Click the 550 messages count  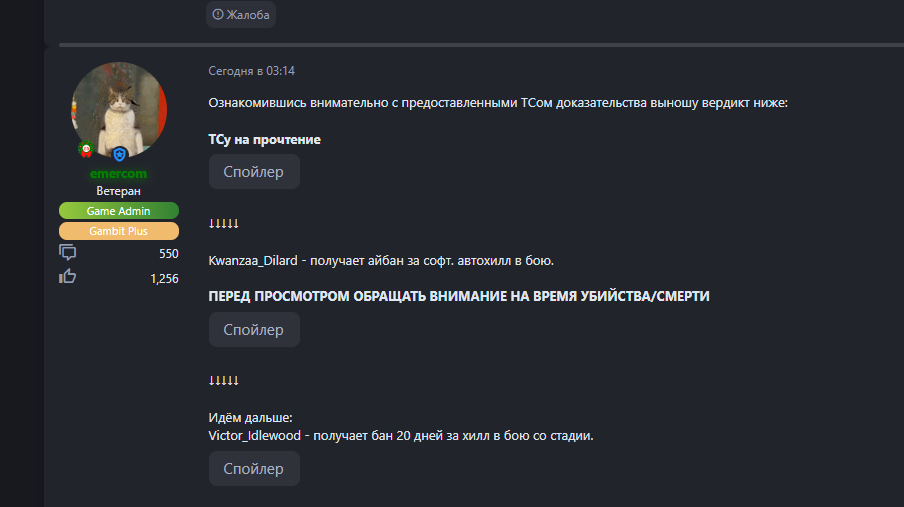click(x=168, y=254)
